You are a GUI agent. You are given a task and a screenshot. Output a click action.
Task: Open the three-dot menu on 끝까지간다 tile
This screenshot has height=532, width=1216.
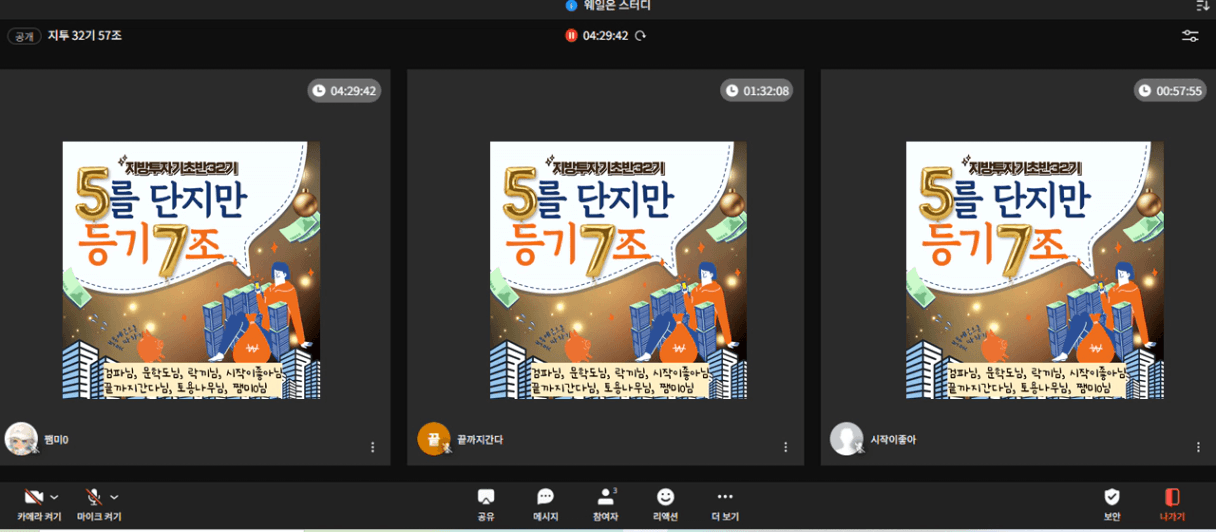pos(786,447)
